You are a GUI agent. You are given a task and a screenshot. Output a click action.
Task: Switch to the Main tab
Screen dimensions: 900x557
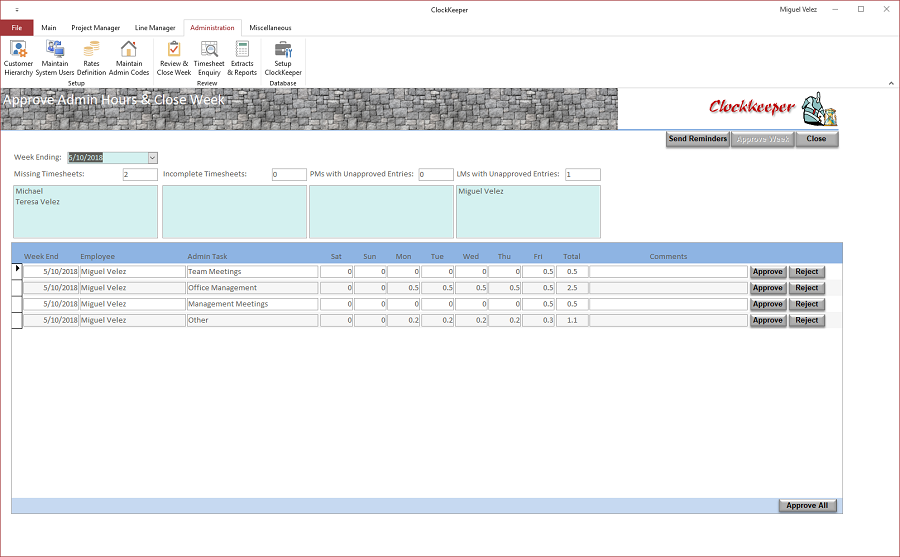(x=49, y=28)
